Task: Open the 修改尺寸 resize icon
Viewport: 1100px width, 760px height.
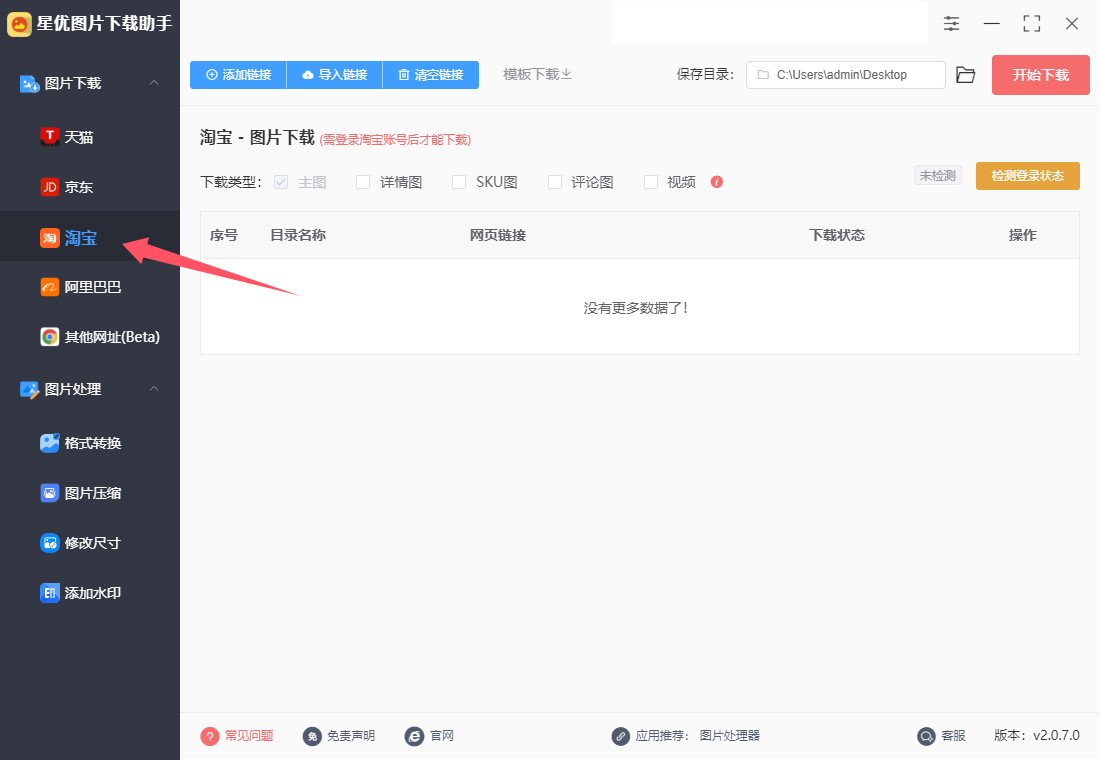Action: [x=50, y=542]
